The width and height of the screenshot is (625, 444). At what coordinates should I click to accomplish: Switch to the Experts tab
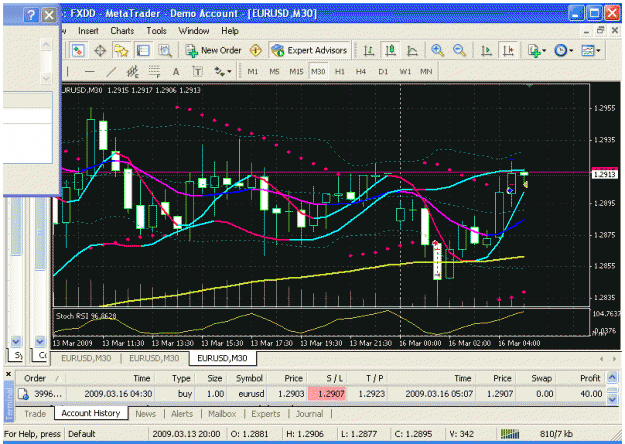(x=265, y=414)
